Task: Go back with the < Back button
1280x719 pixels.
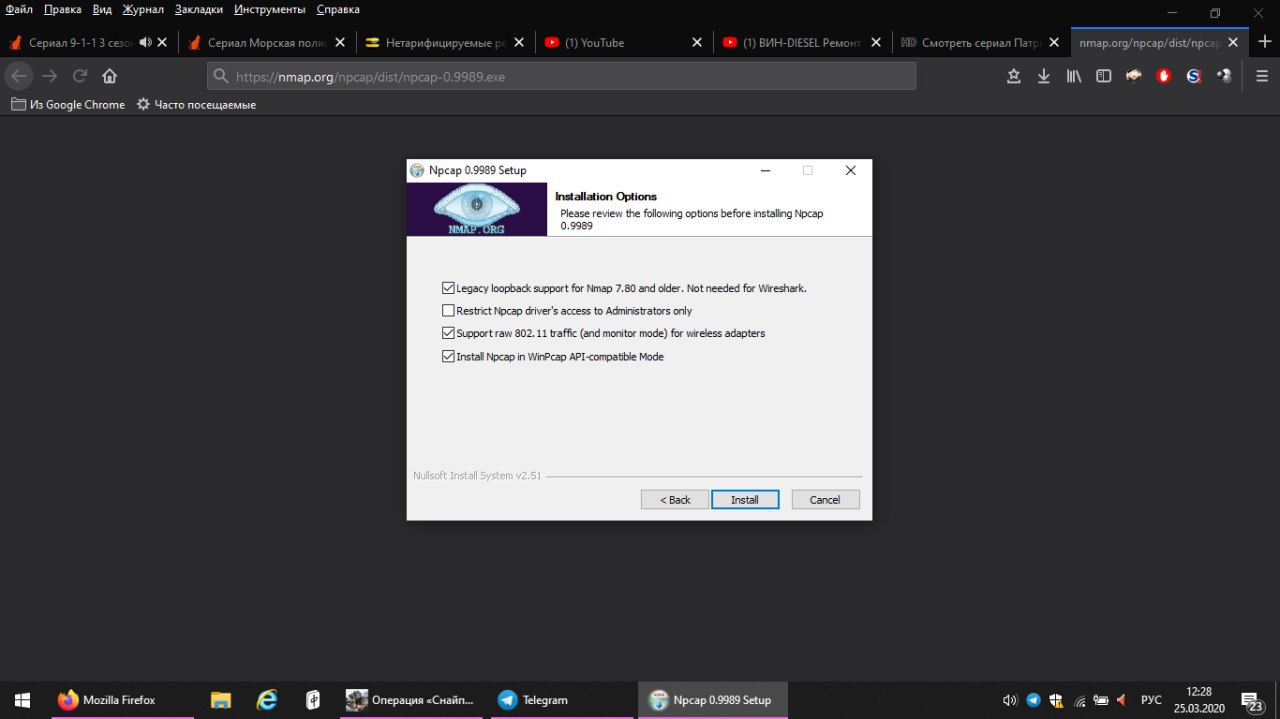Action: [x=675, y=500]
